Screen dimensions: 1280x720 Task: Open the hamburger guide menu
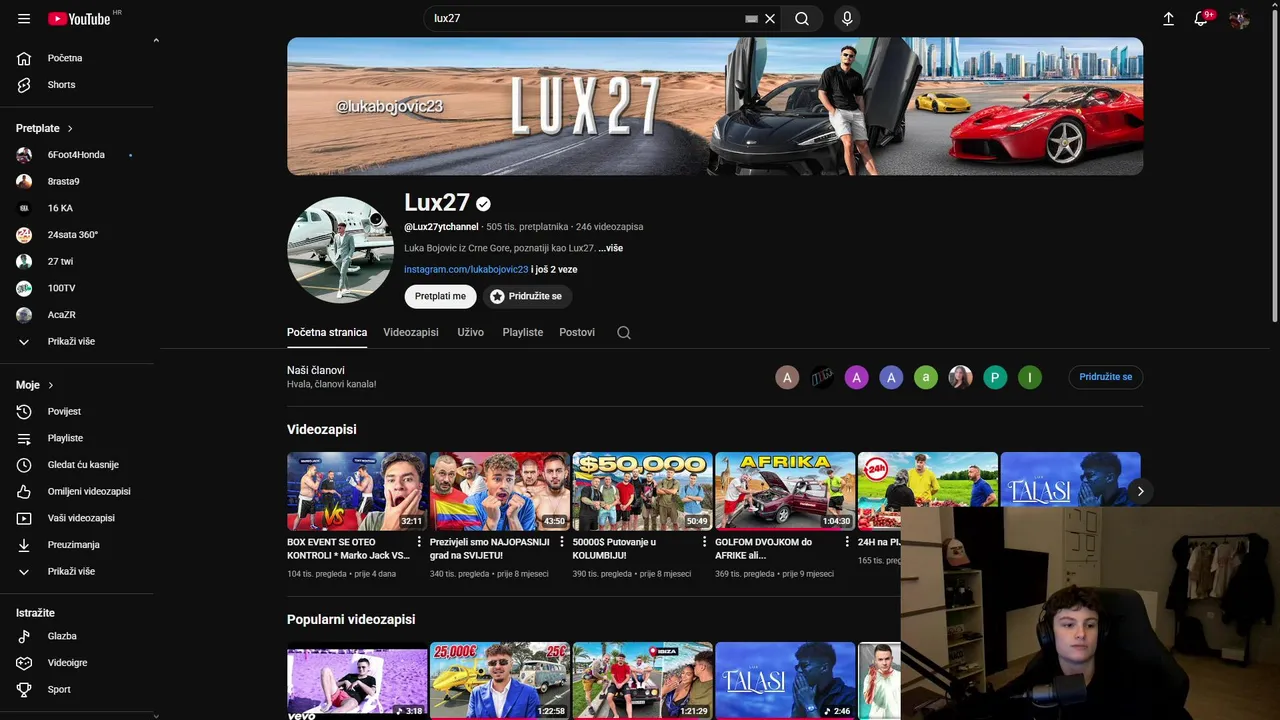[x=24, y=19]
